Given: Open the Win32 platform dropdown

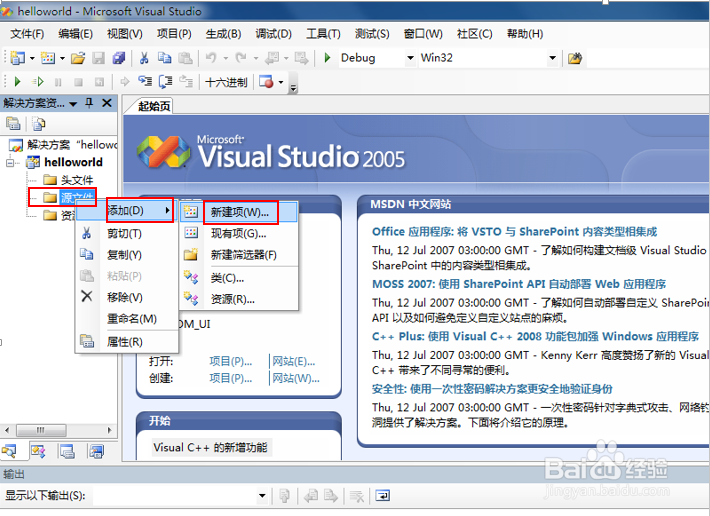Looking at the screenshot, I should 552,58.
